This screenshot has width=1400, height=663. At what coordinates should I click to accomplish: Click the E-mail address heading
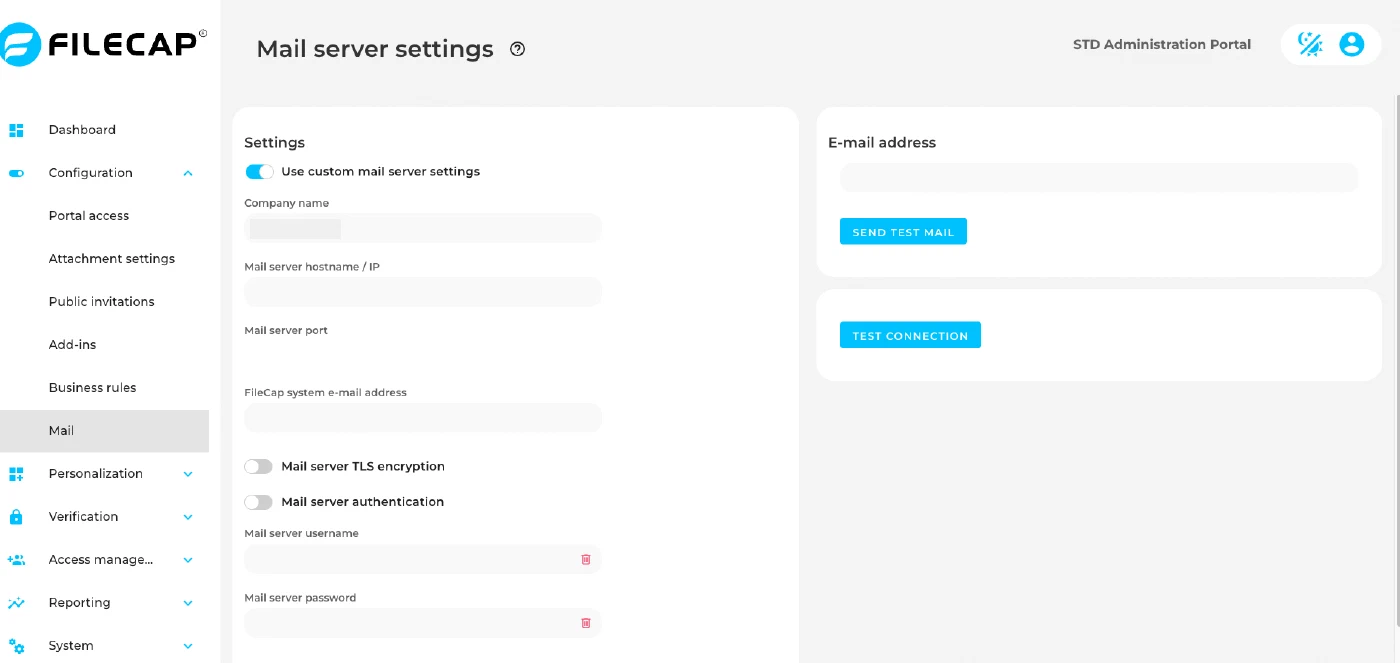coord(882,143)
